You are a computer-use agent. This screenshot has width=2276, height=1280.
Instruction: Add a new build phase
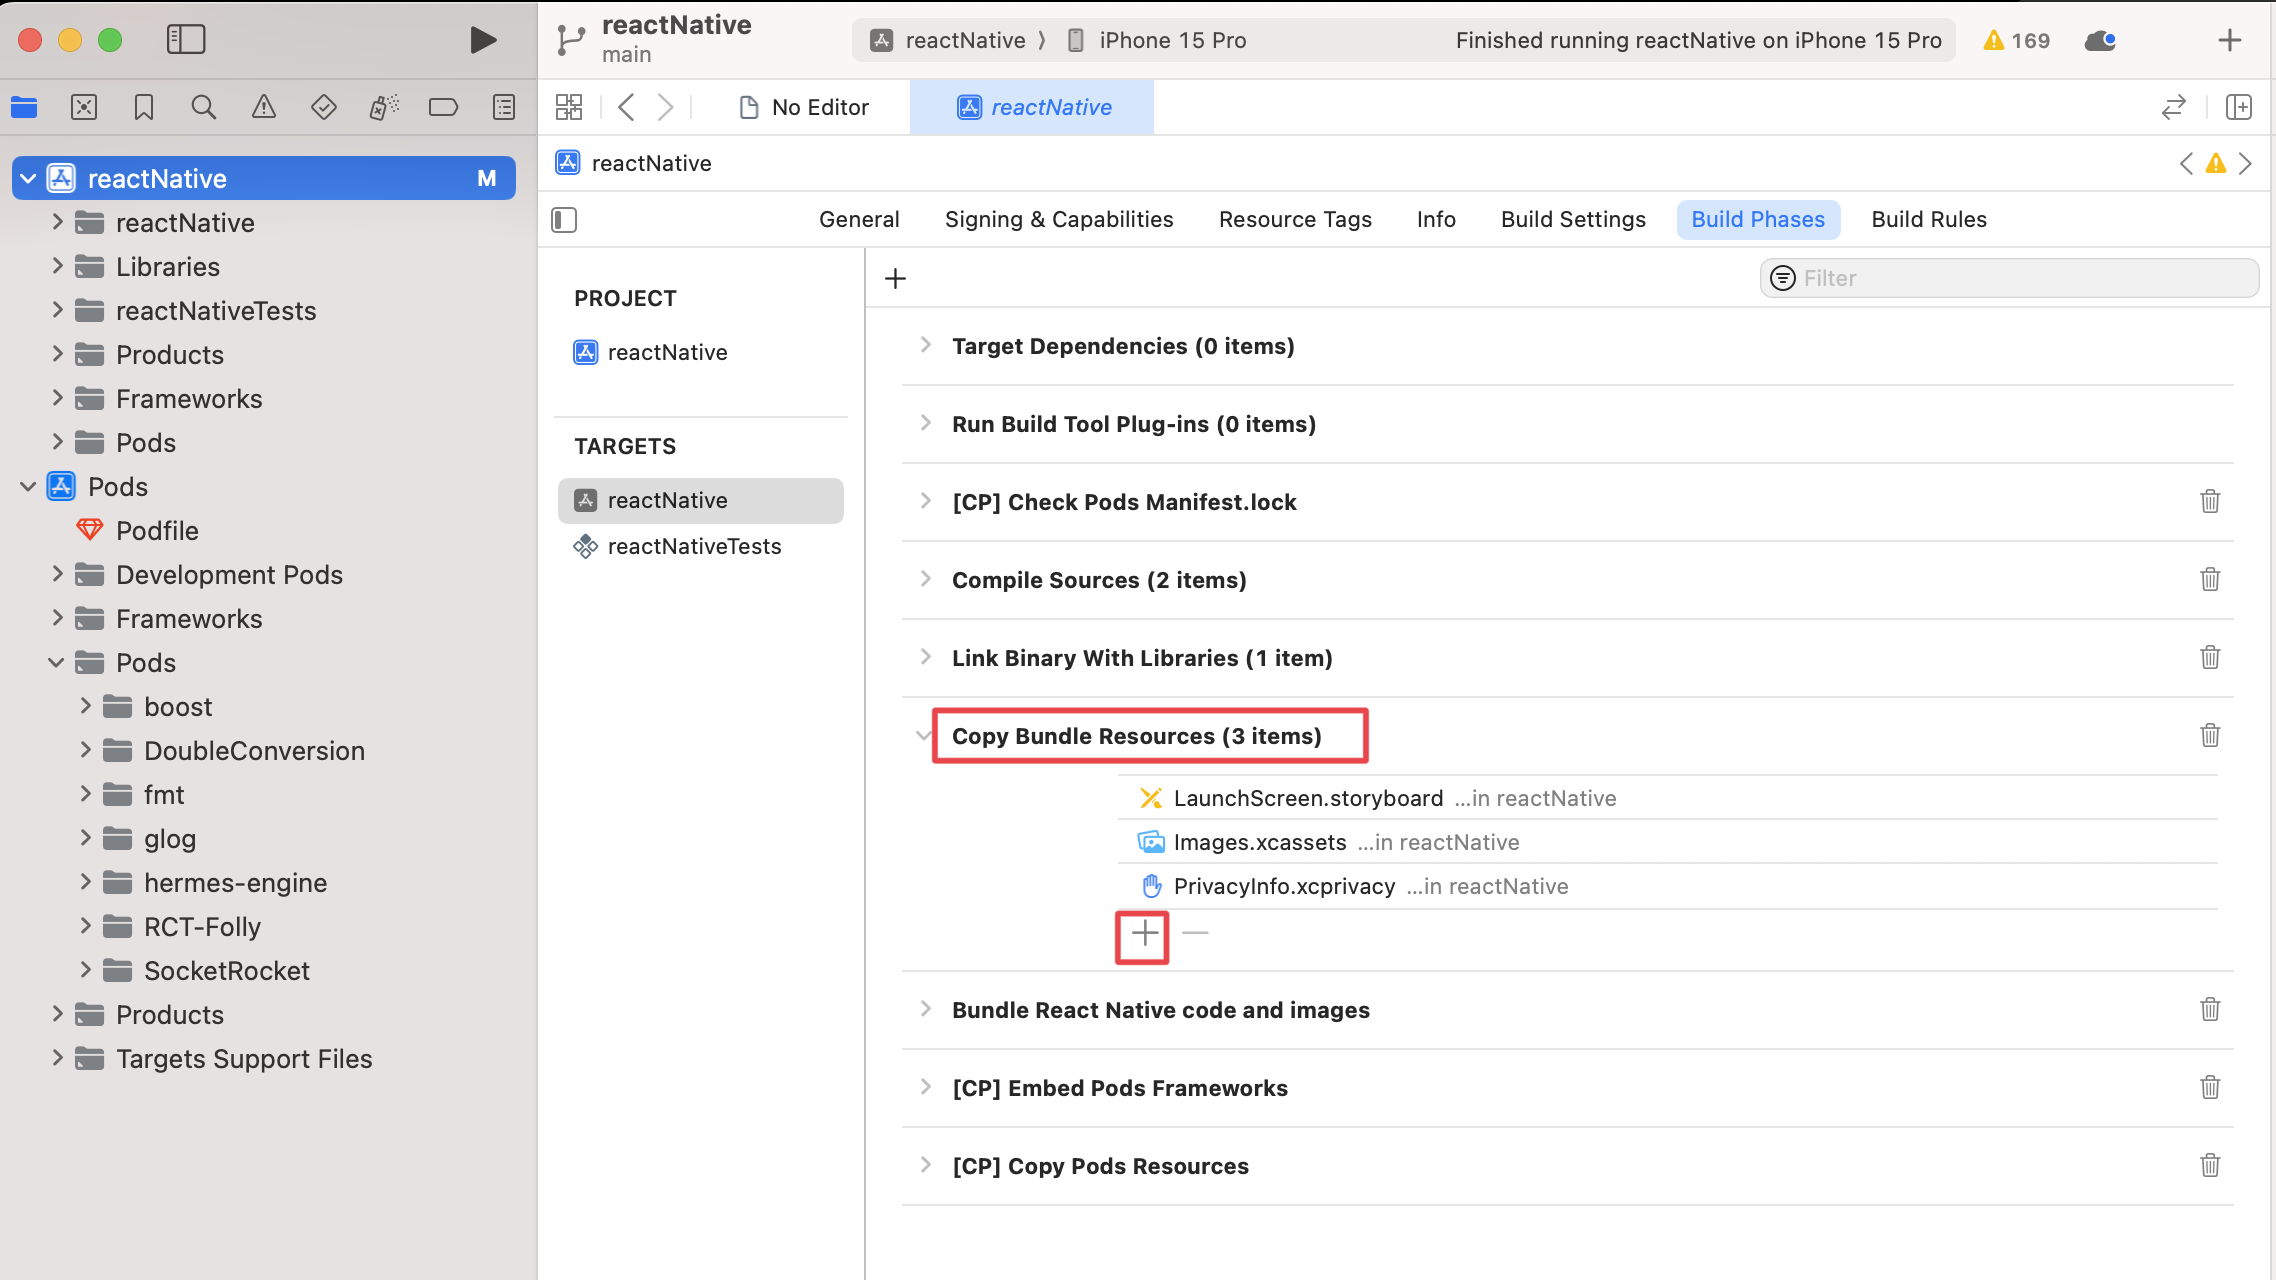coord(896,278)
